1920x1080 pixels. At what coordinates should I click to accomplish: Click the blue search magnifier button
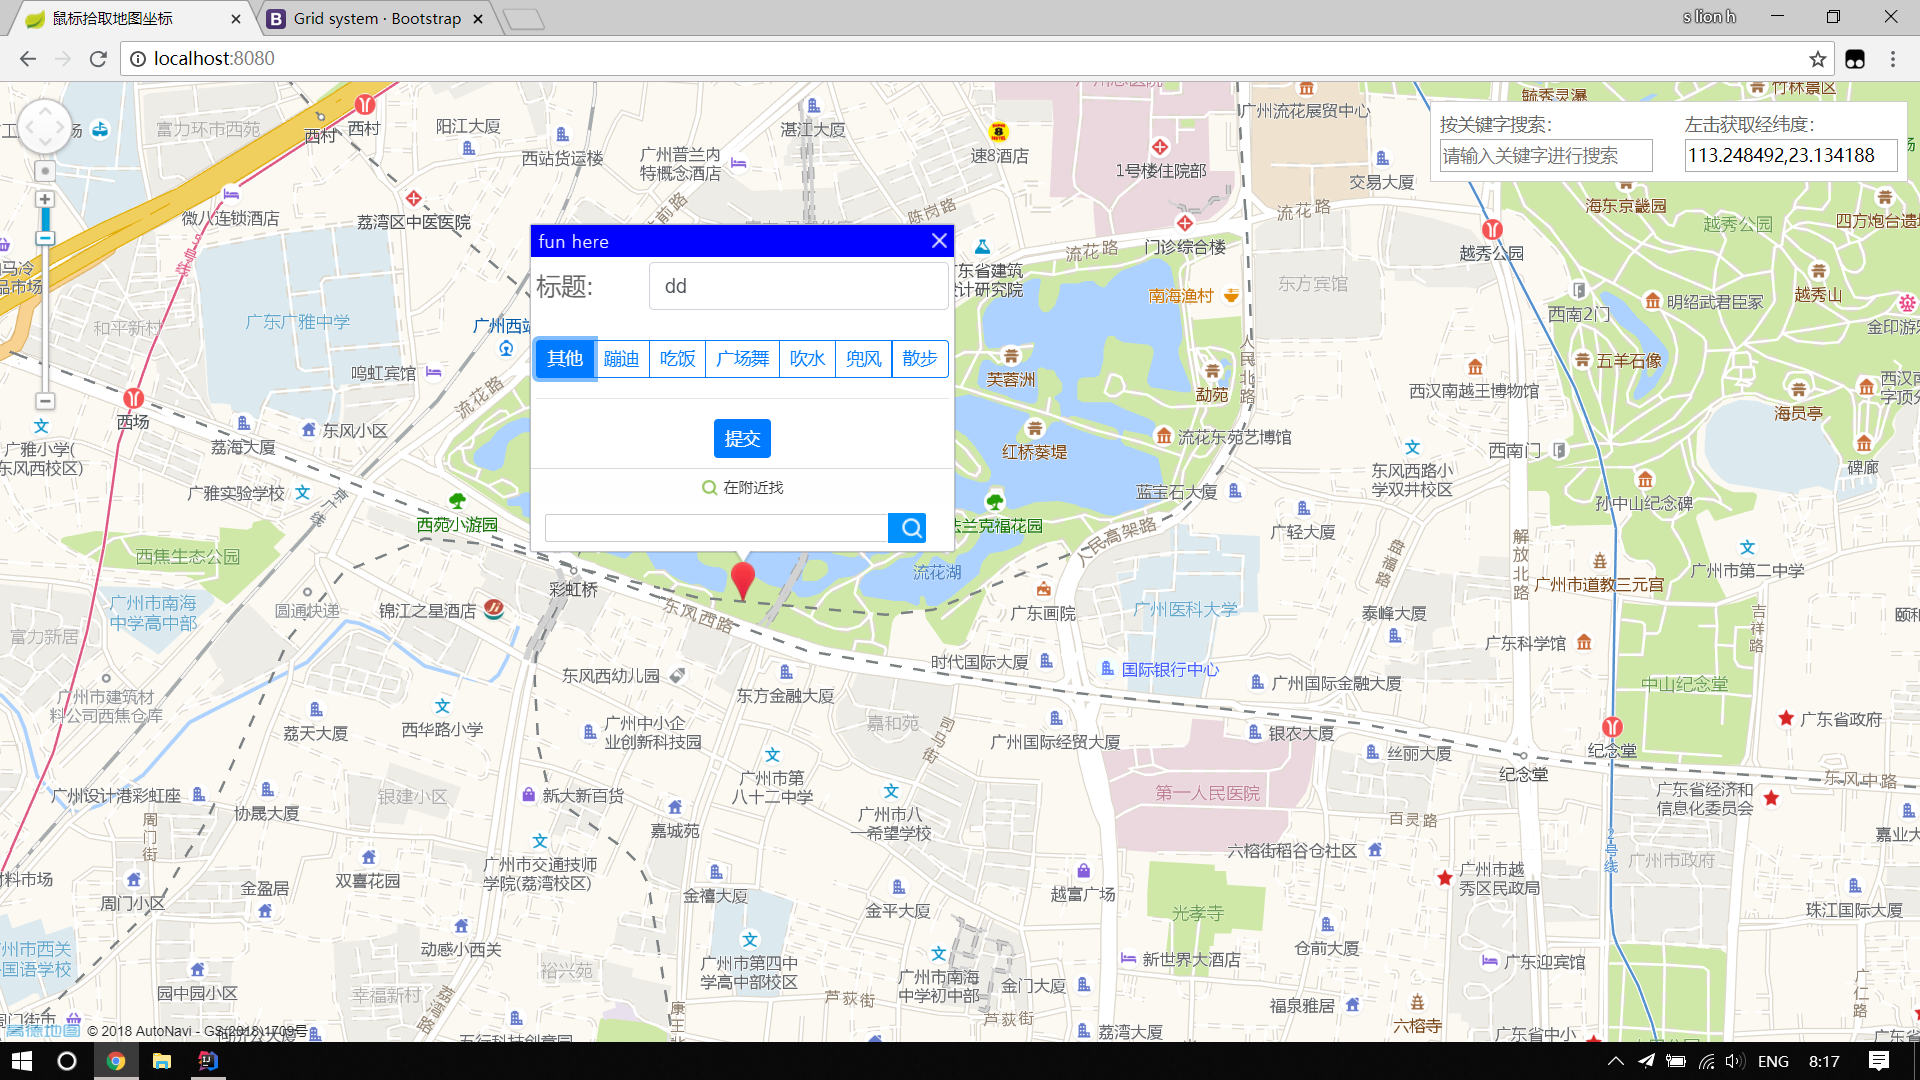click(908, 528)
